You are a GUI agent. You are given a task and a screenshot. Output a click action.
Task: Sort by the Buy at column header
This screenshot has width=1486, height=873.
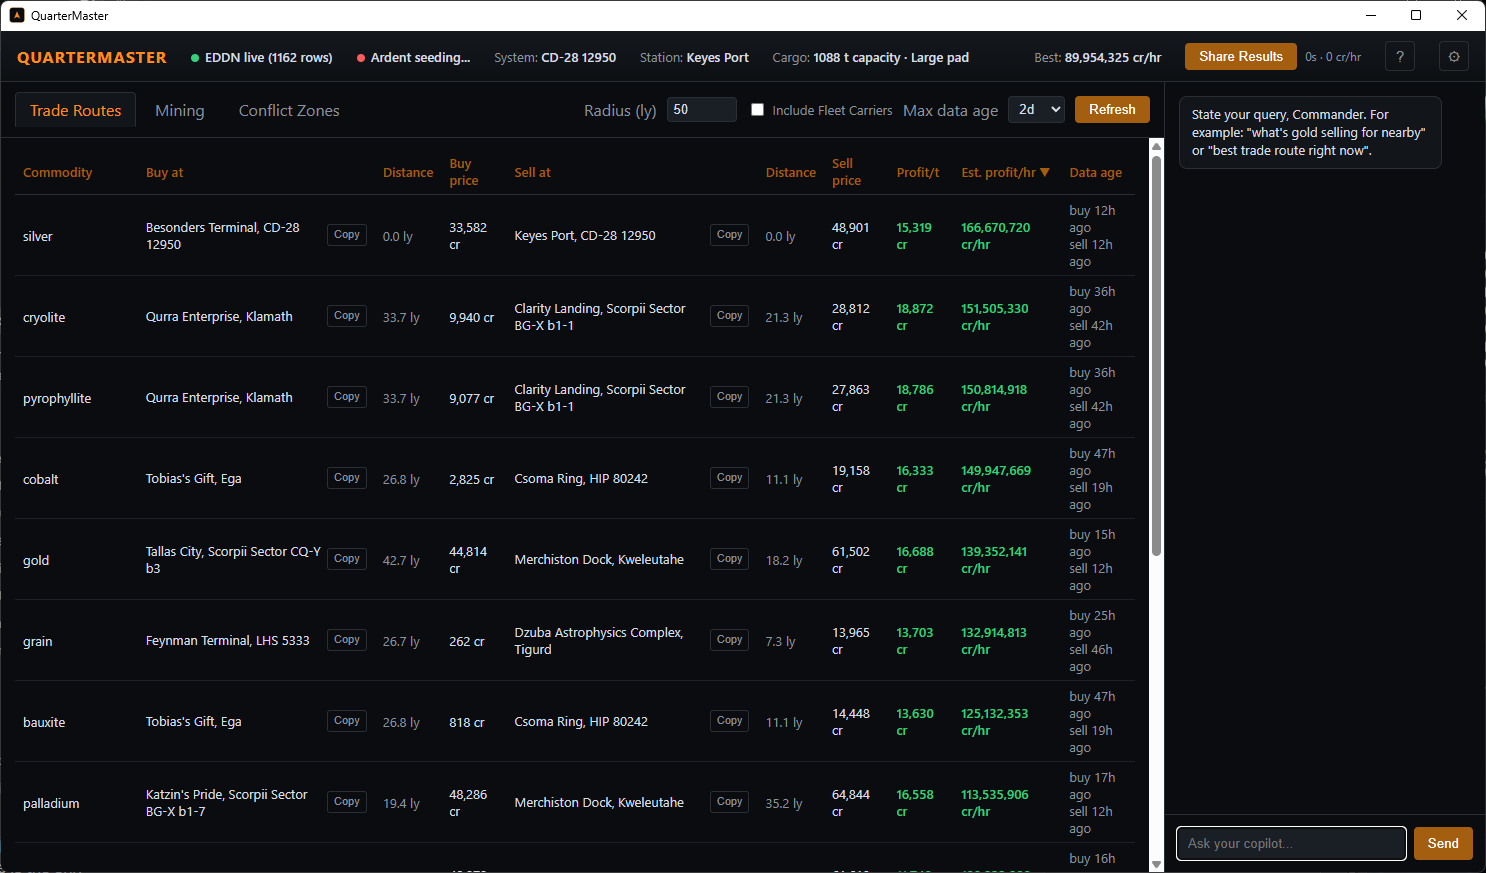(165, 172)
